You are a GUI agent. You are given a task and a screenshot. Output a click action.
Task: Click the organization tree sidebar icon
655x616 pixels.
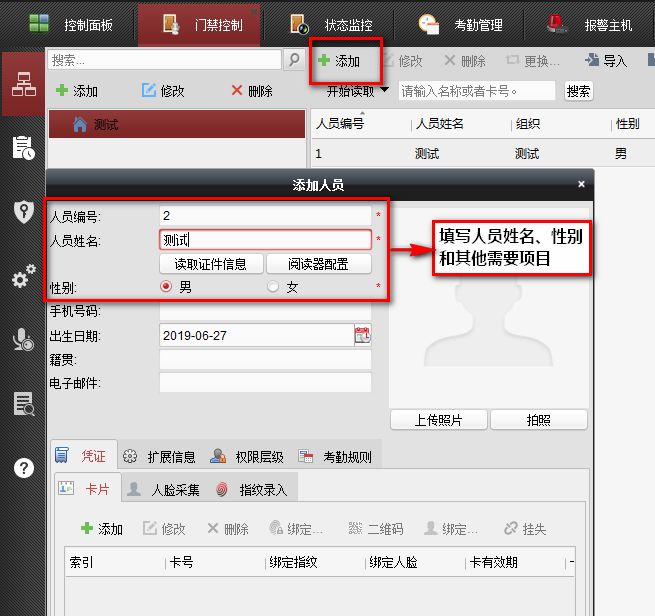pyautogui.click(x=22, y=84)
